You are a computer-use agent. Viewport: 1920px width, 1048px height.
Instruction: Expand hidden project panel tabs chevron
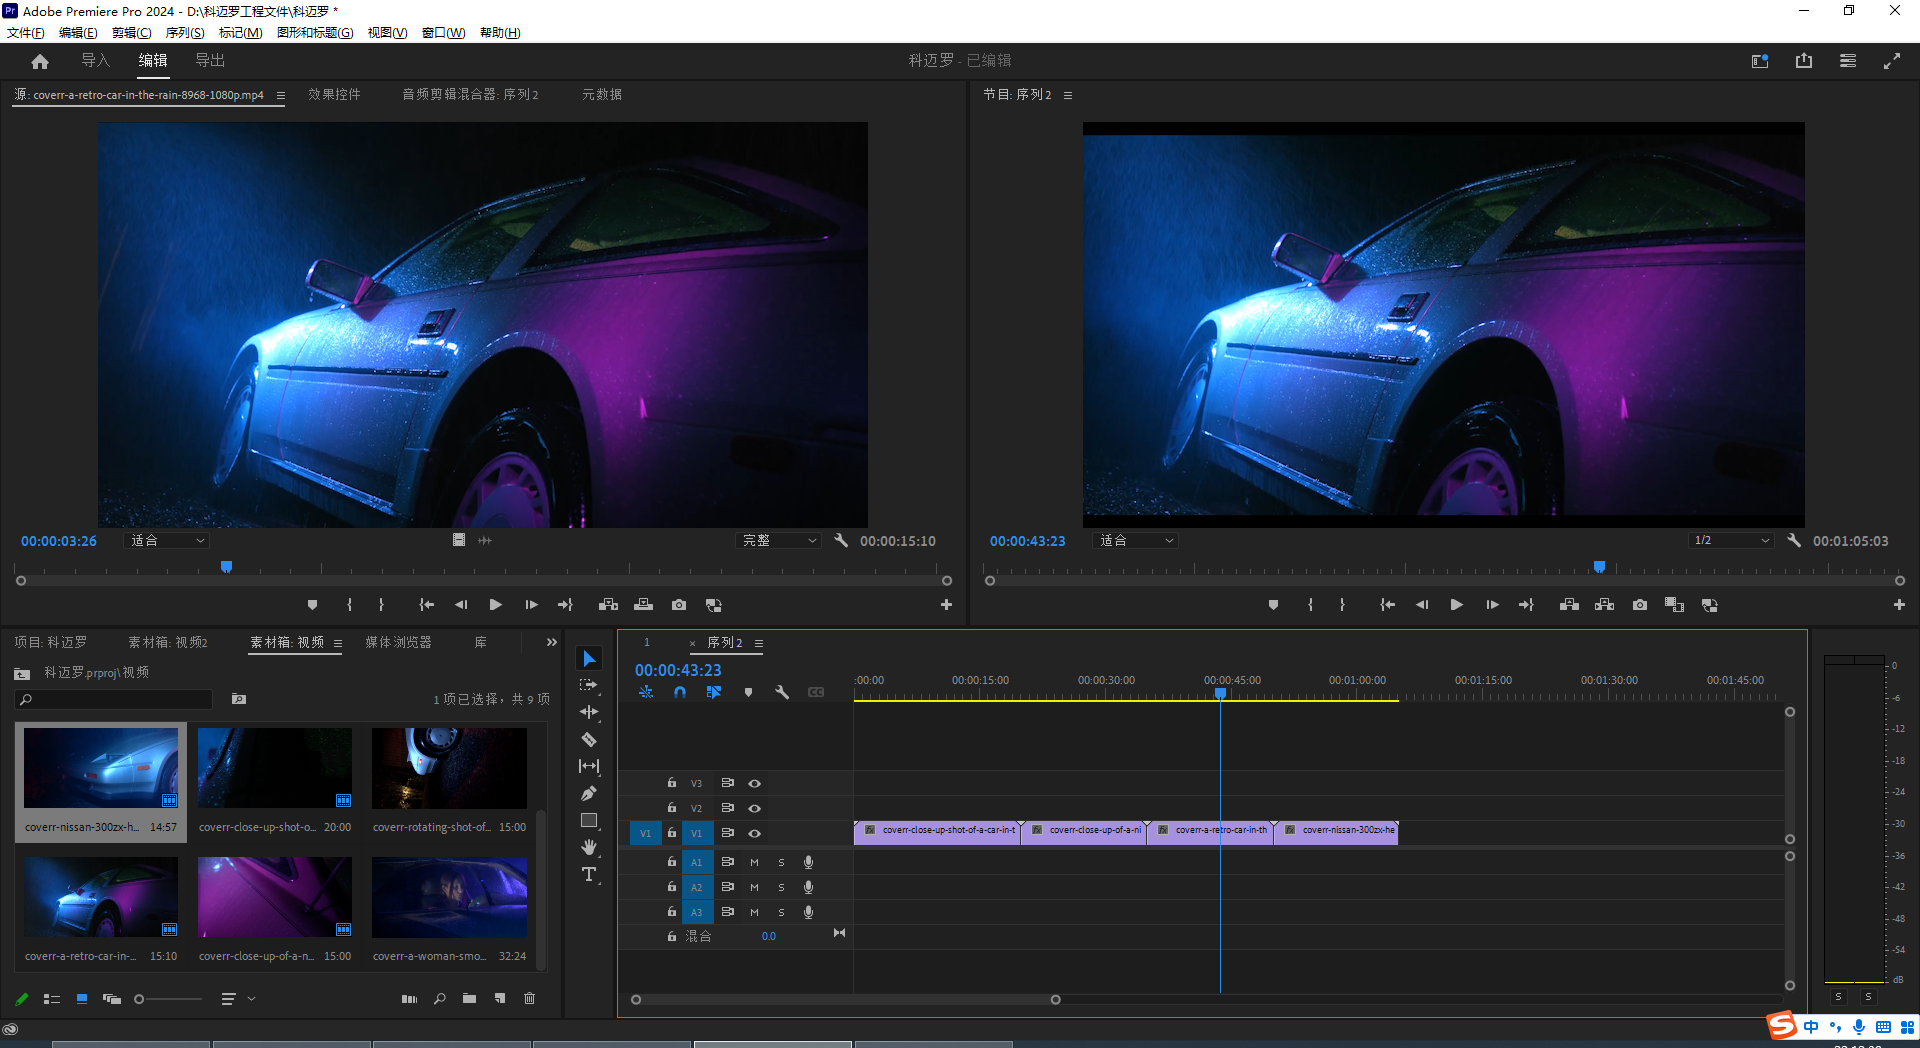(551, 642)
